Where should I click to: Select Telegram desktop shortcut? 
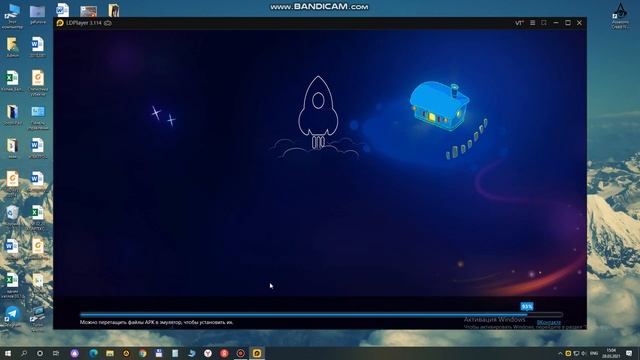click(12, 316)
